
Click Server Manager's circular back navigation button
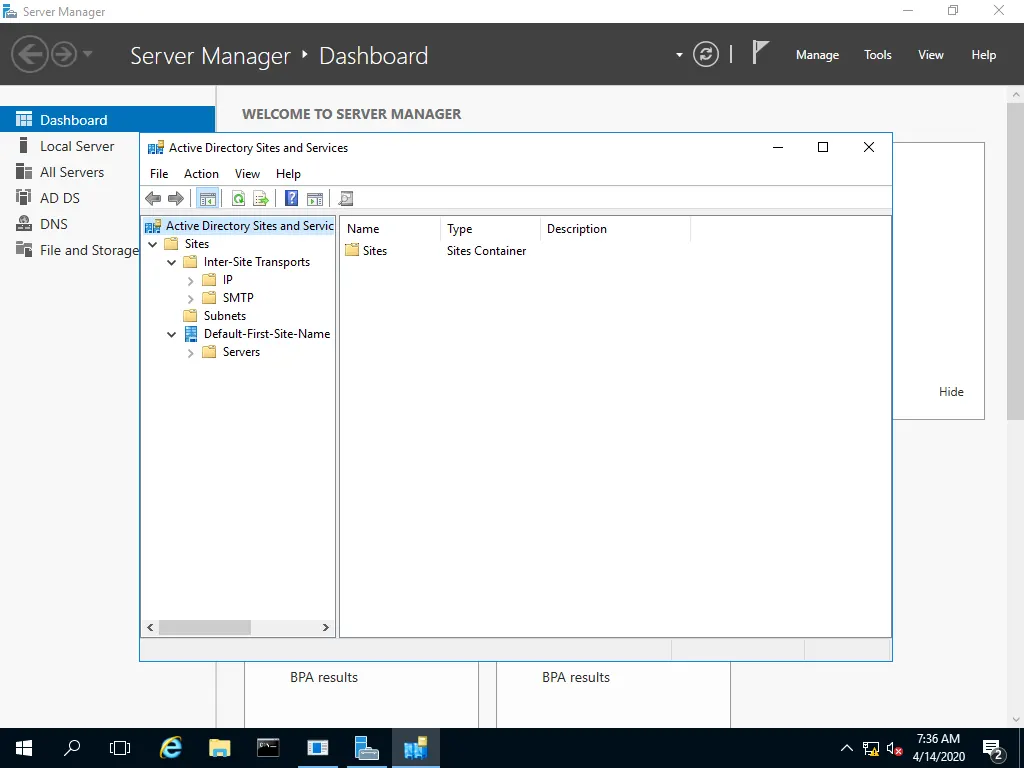point(30,54)
